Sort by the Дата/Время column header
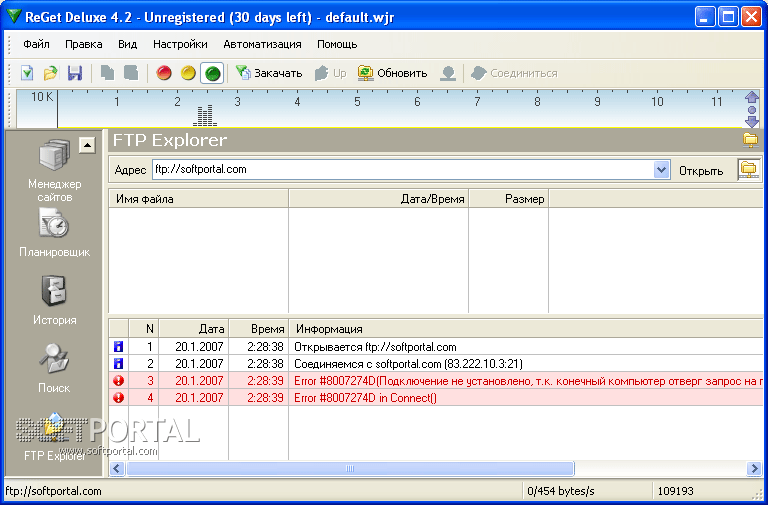Image resolution: width=768 pixels, height=505 pixels. [x=379, y=199]
